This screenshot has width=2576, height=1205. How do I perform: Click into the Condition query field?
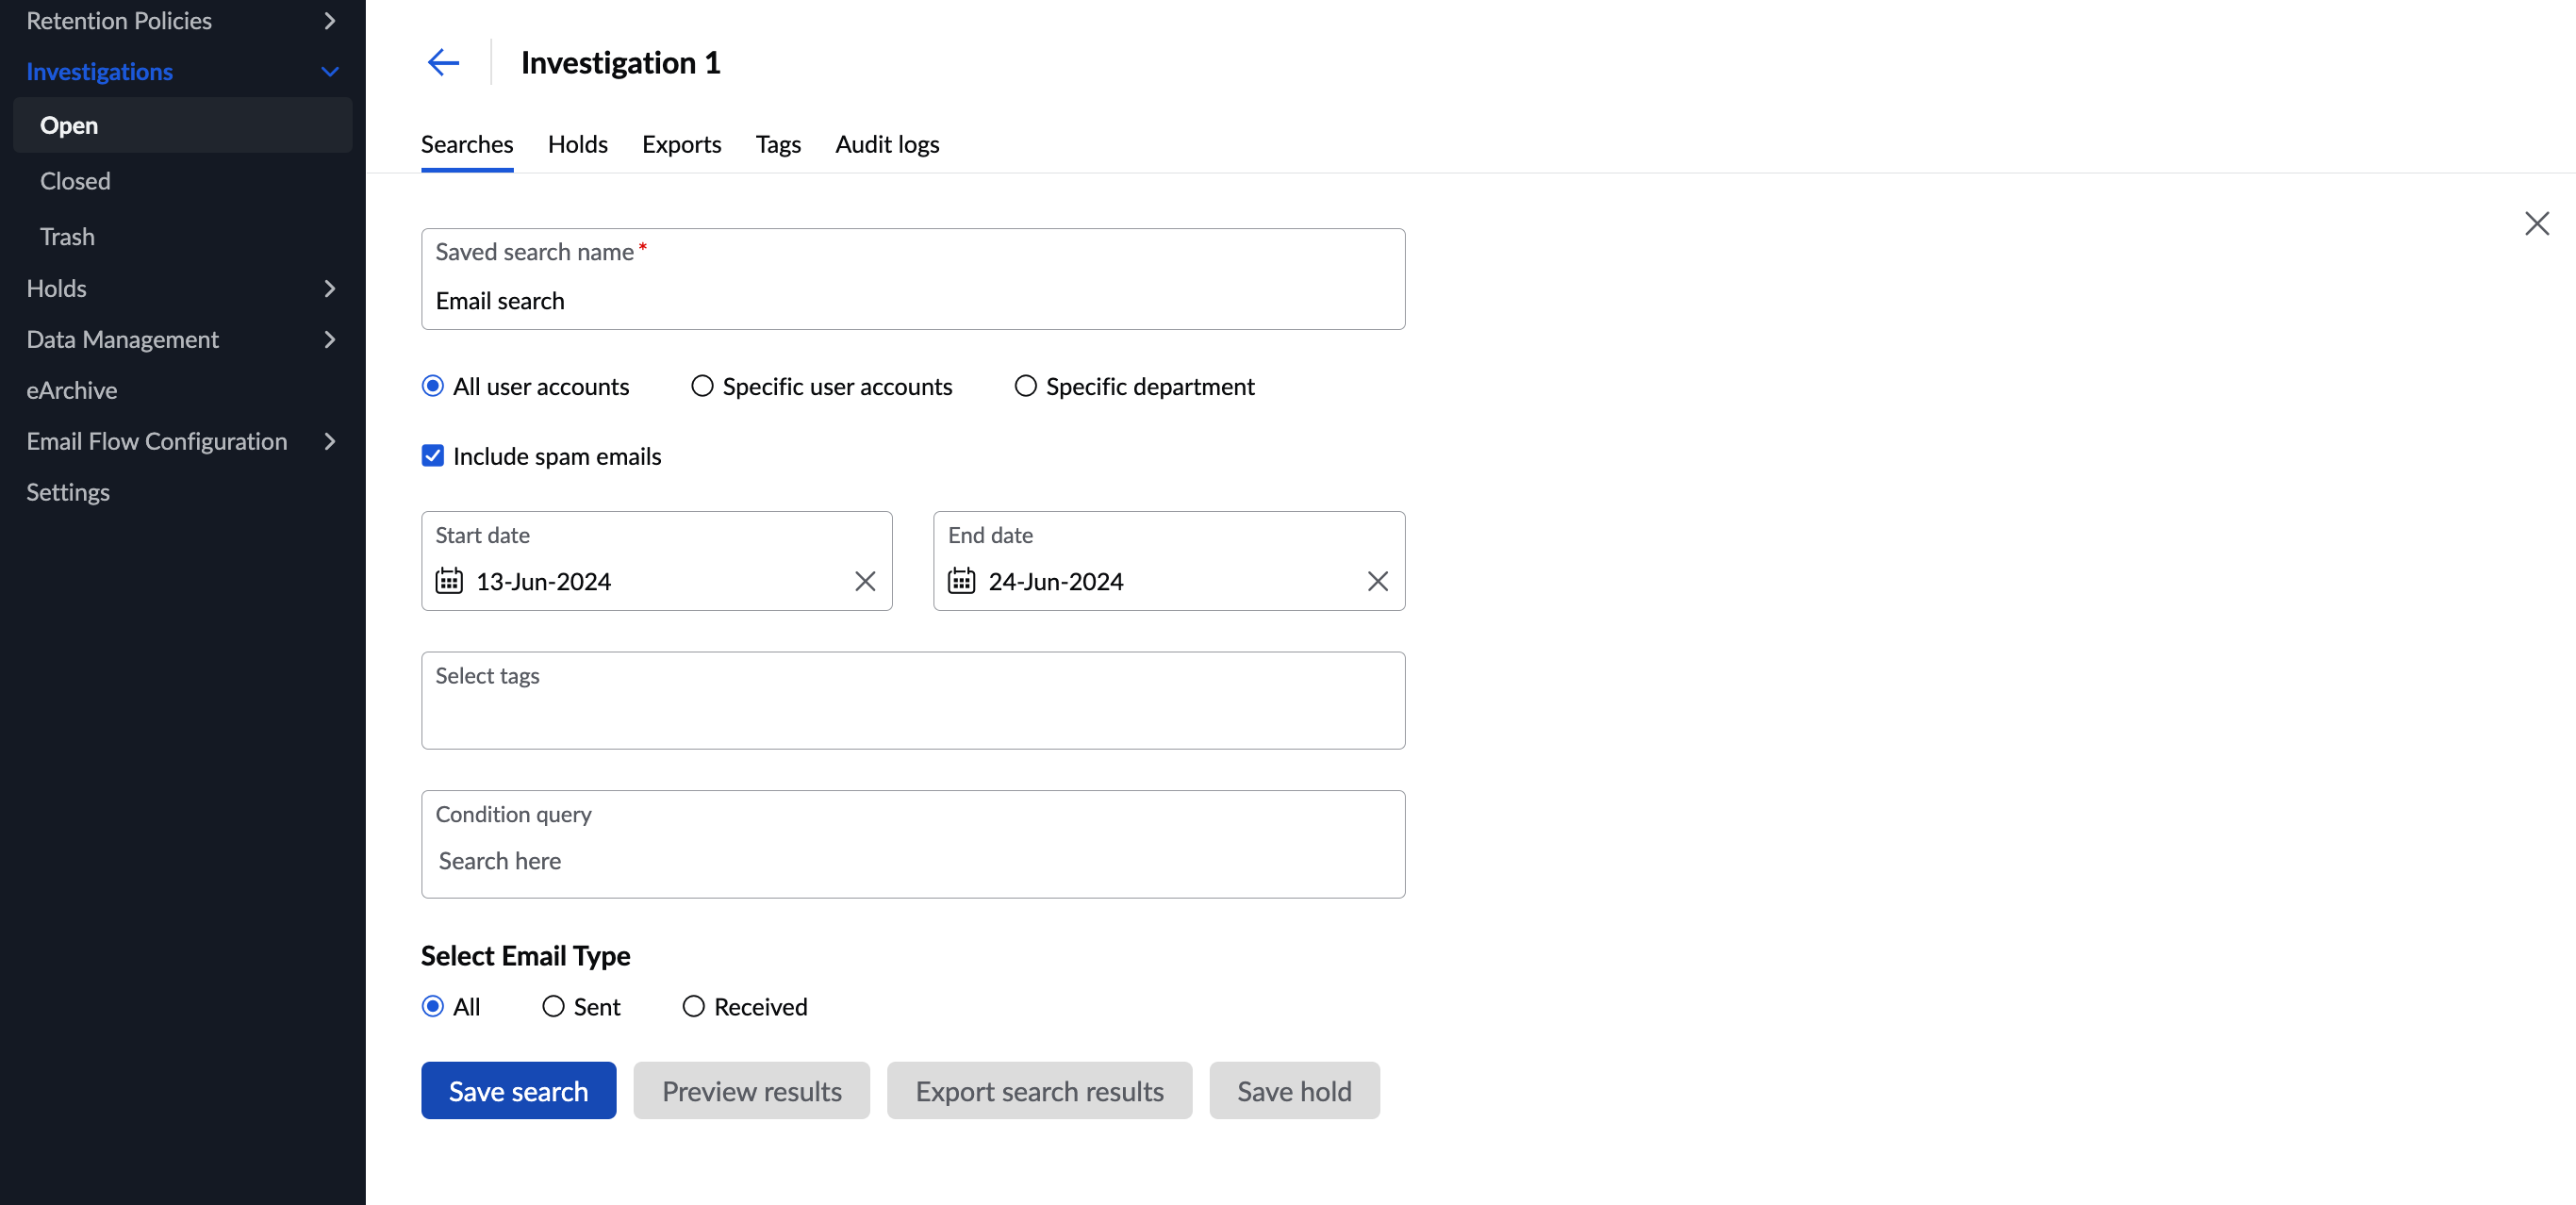click(x=912, y=861)
